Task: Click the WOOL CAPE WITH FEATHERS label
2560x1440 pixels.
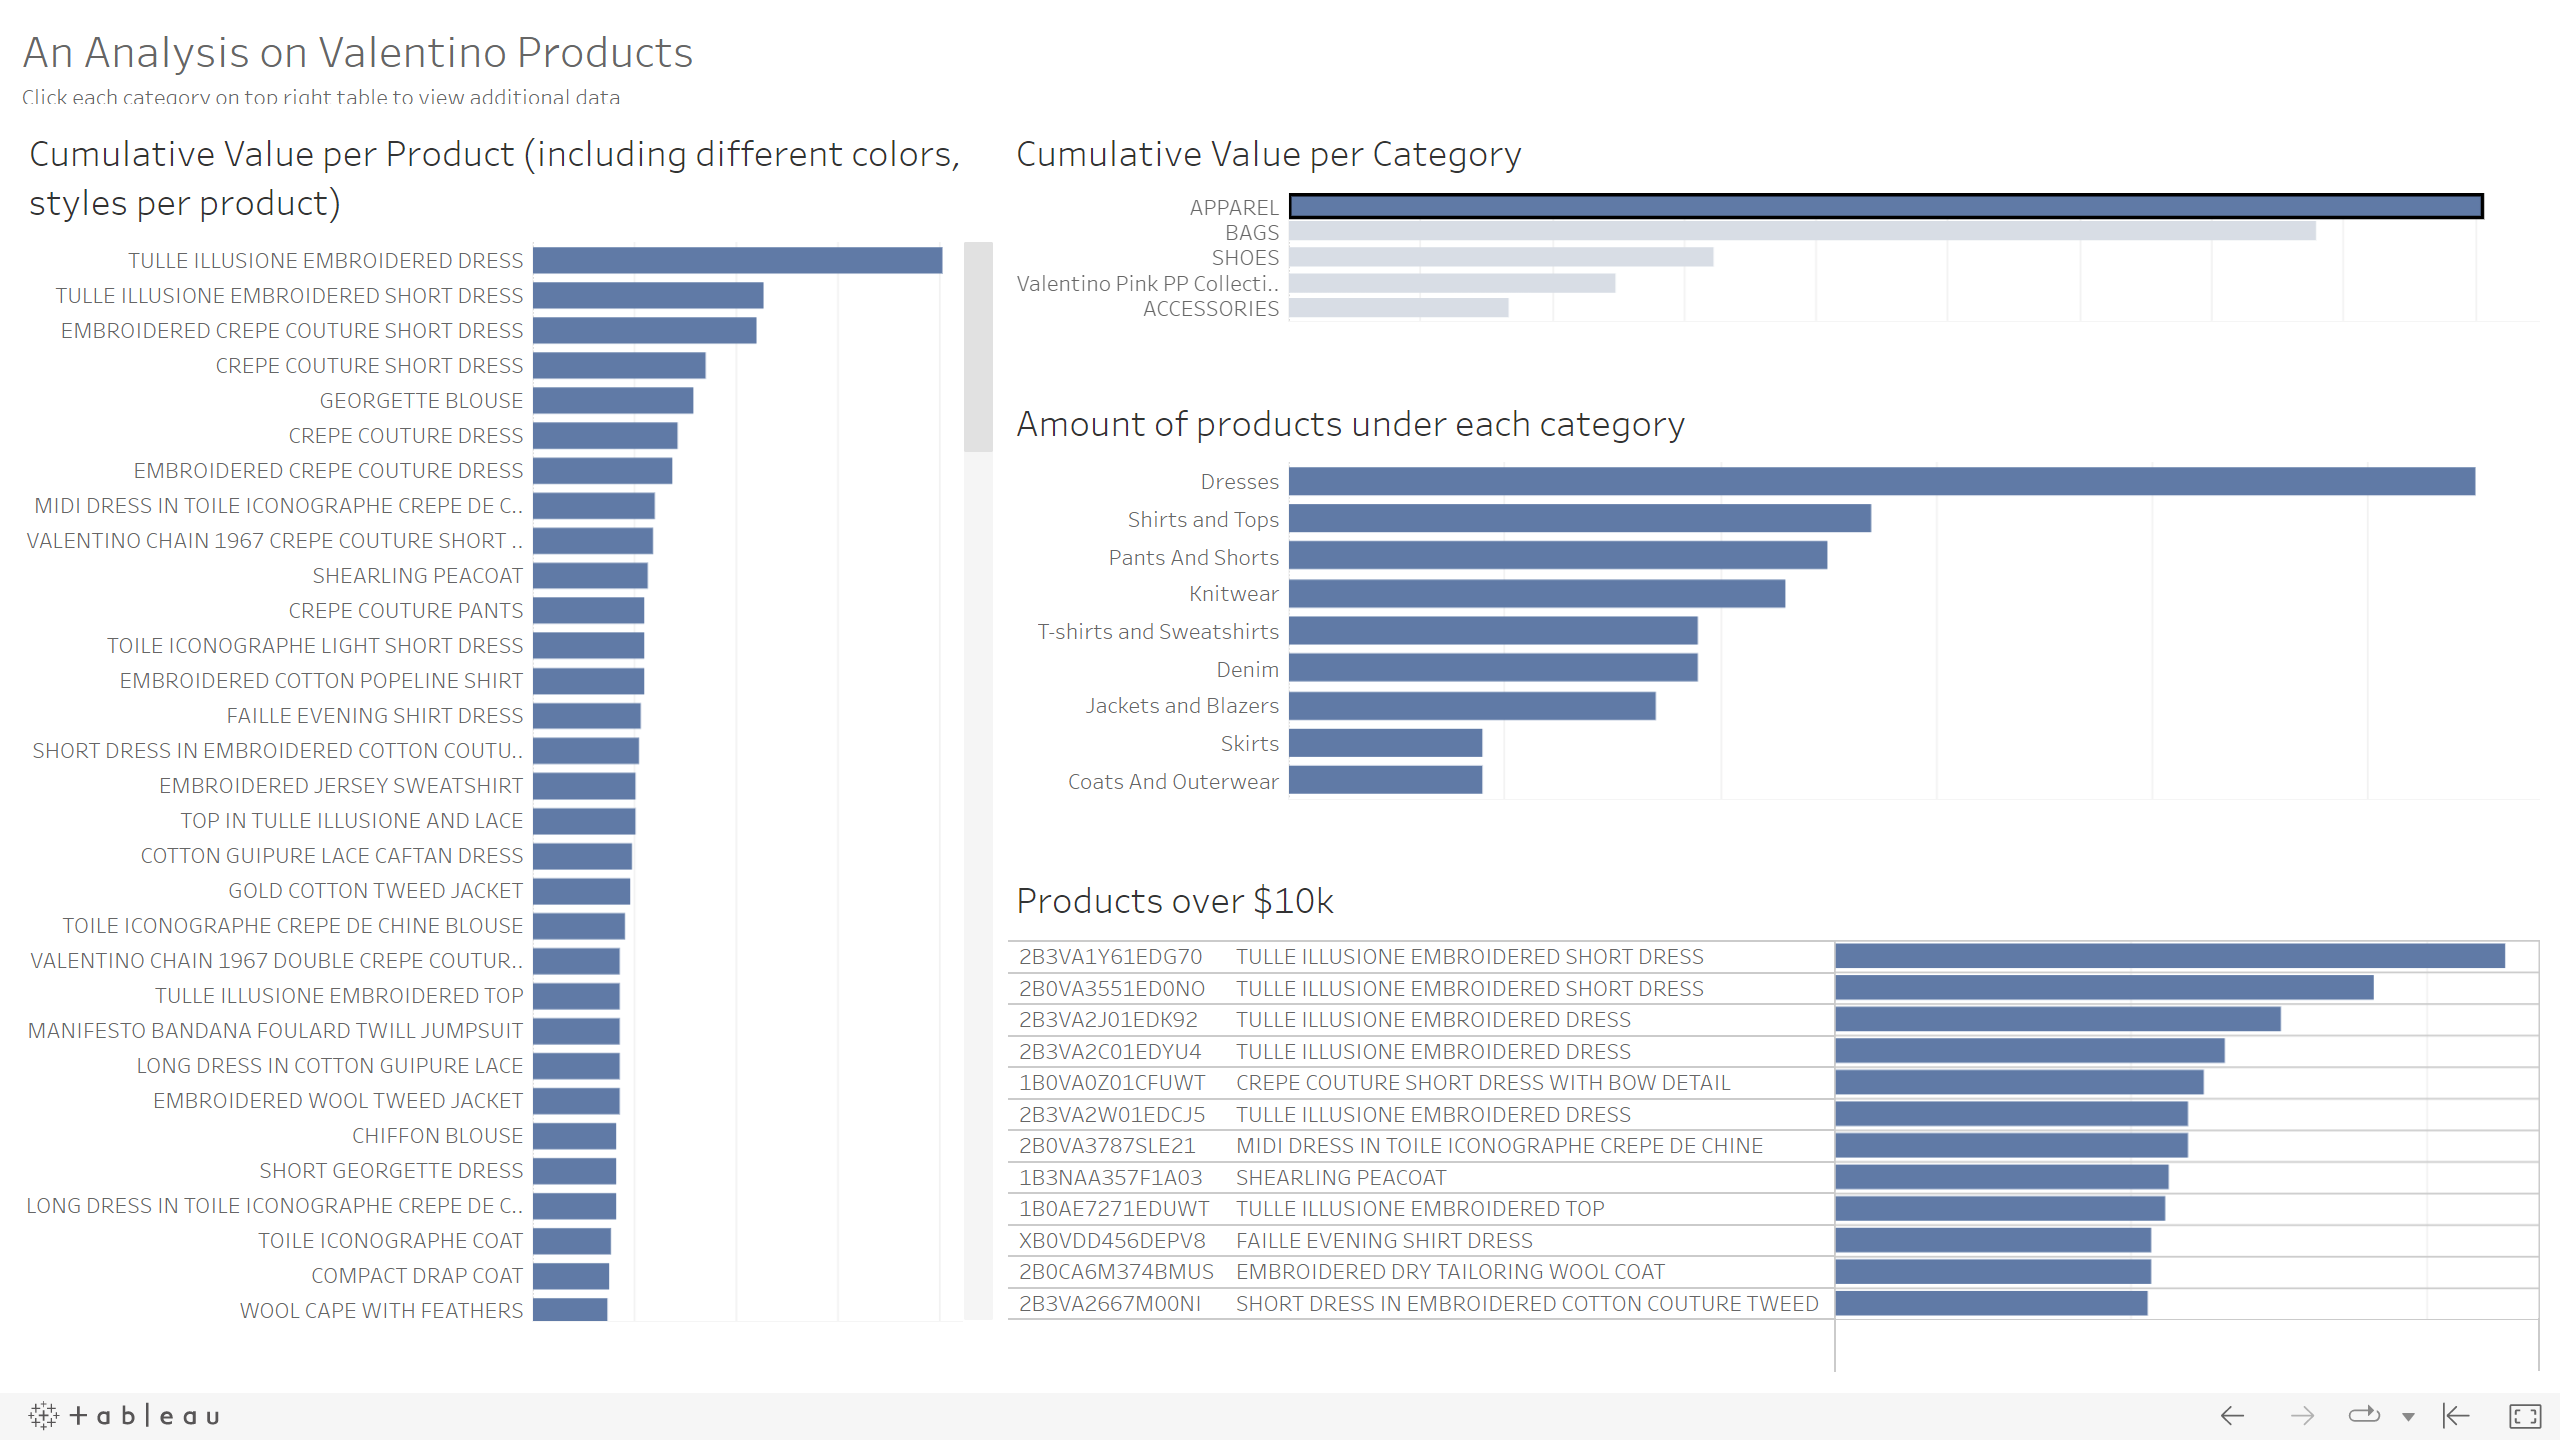Action: tap(382, 1310)
